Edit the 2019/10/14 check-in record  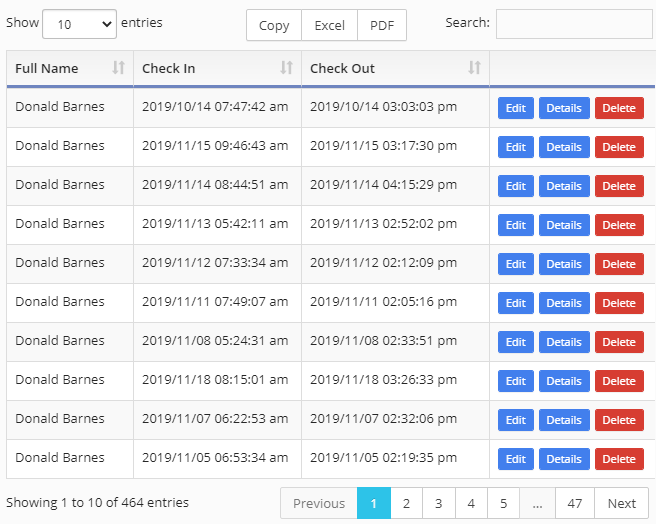tap(515, 108)
